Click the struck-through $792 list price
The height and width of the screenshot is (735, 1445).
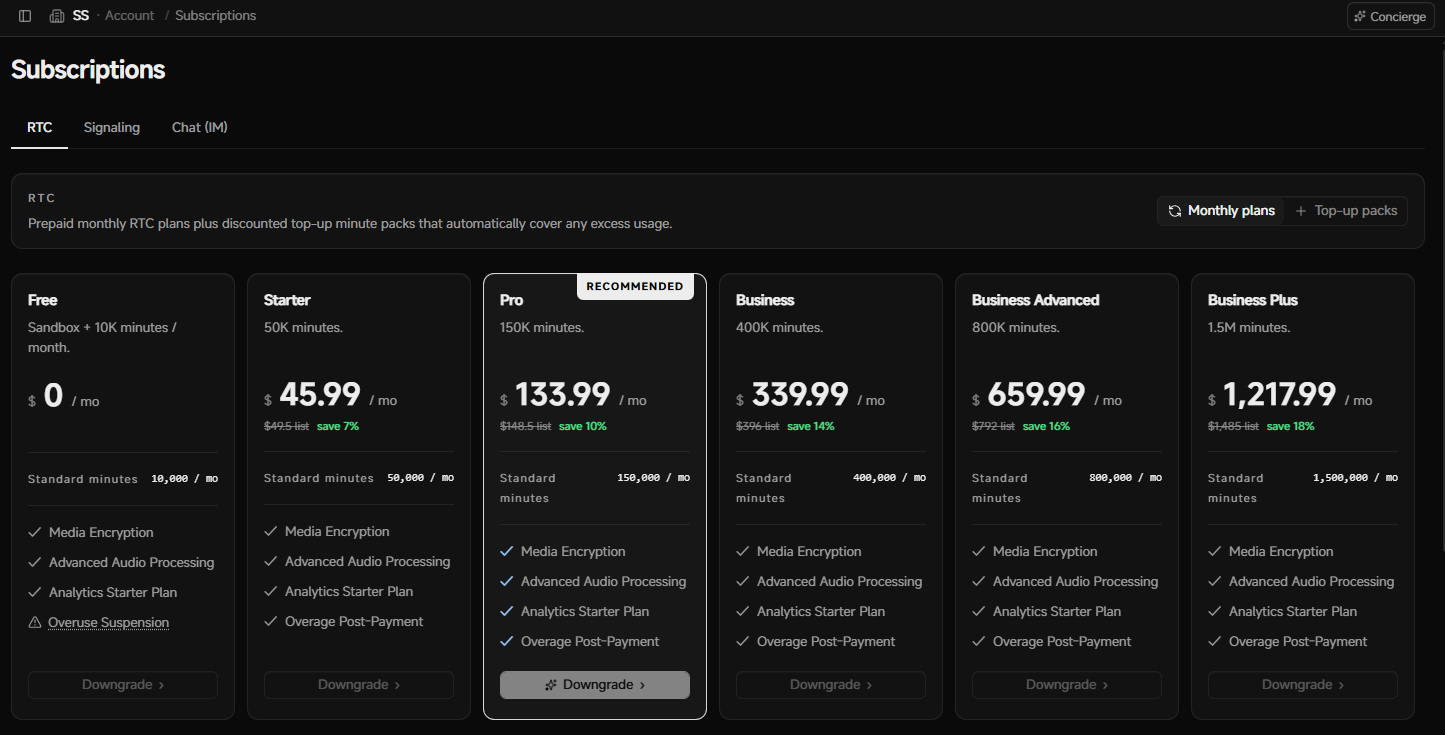coord(993,426)
